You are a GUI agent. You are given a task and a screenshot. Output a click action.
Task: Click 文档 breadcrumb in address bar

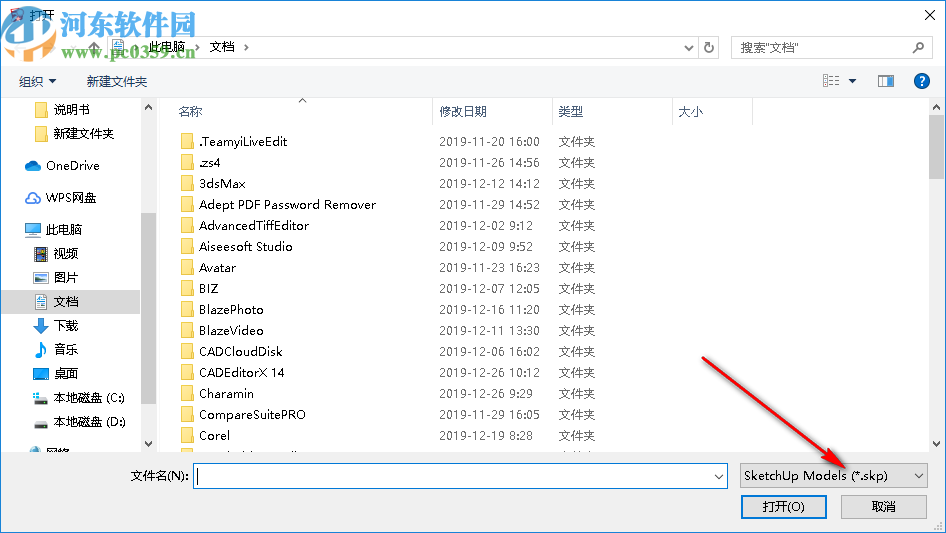(222, 47)
